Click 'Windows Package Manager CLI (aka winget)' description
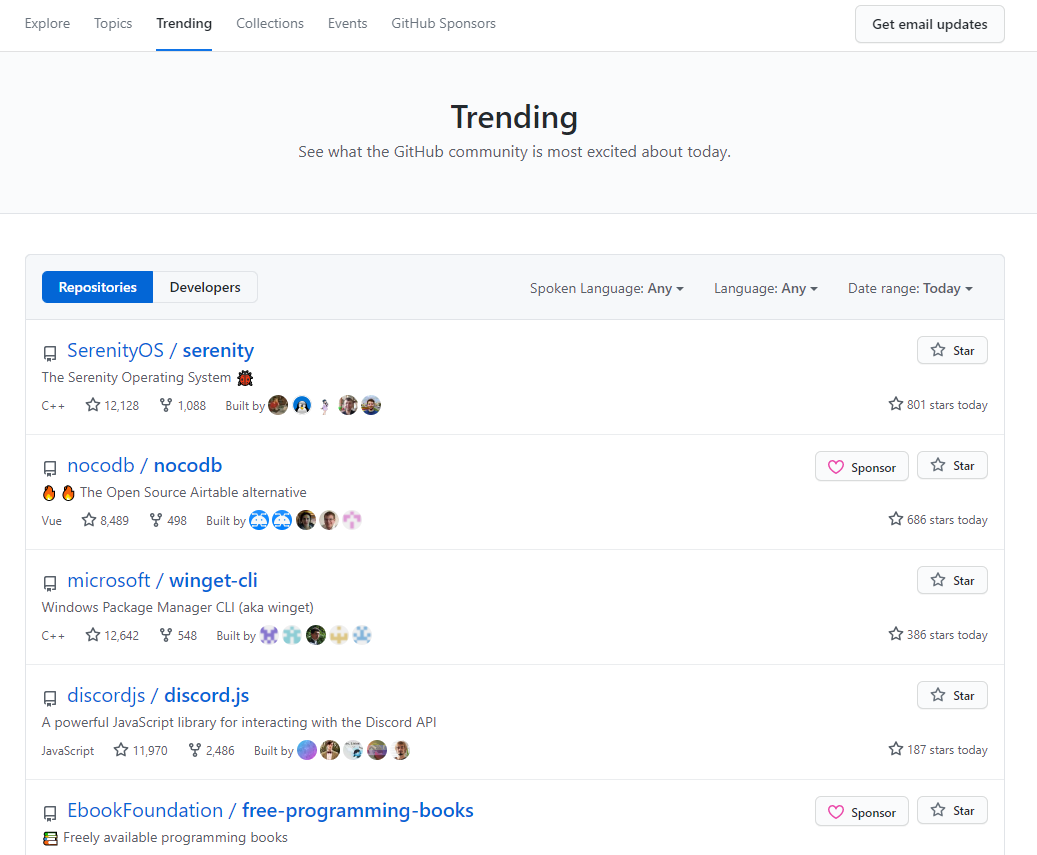This screenshot has width=1037, height=855. pos(177,607)
